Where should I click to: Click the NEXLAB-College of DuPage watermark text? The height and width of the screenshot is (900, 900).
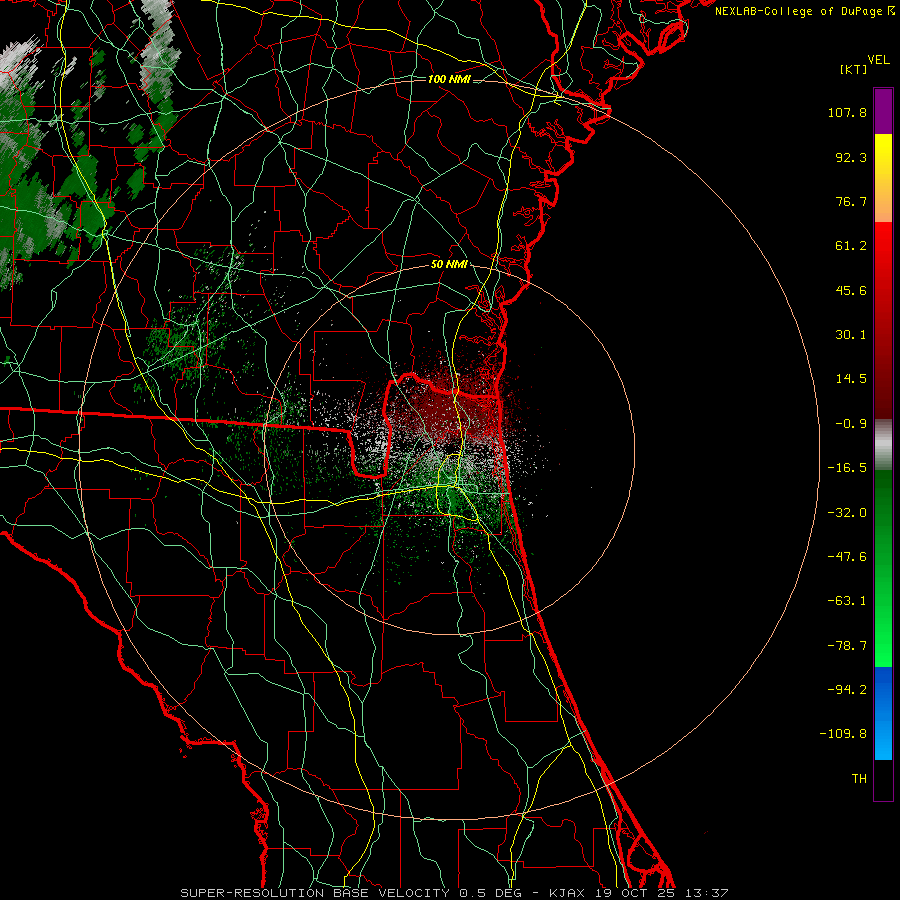click(805, 11)
